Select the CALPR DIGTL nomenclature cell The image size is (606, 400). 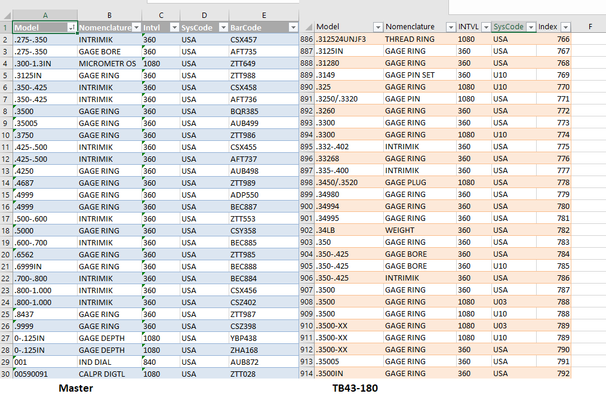pyautogui.click(x=109, y=374)
